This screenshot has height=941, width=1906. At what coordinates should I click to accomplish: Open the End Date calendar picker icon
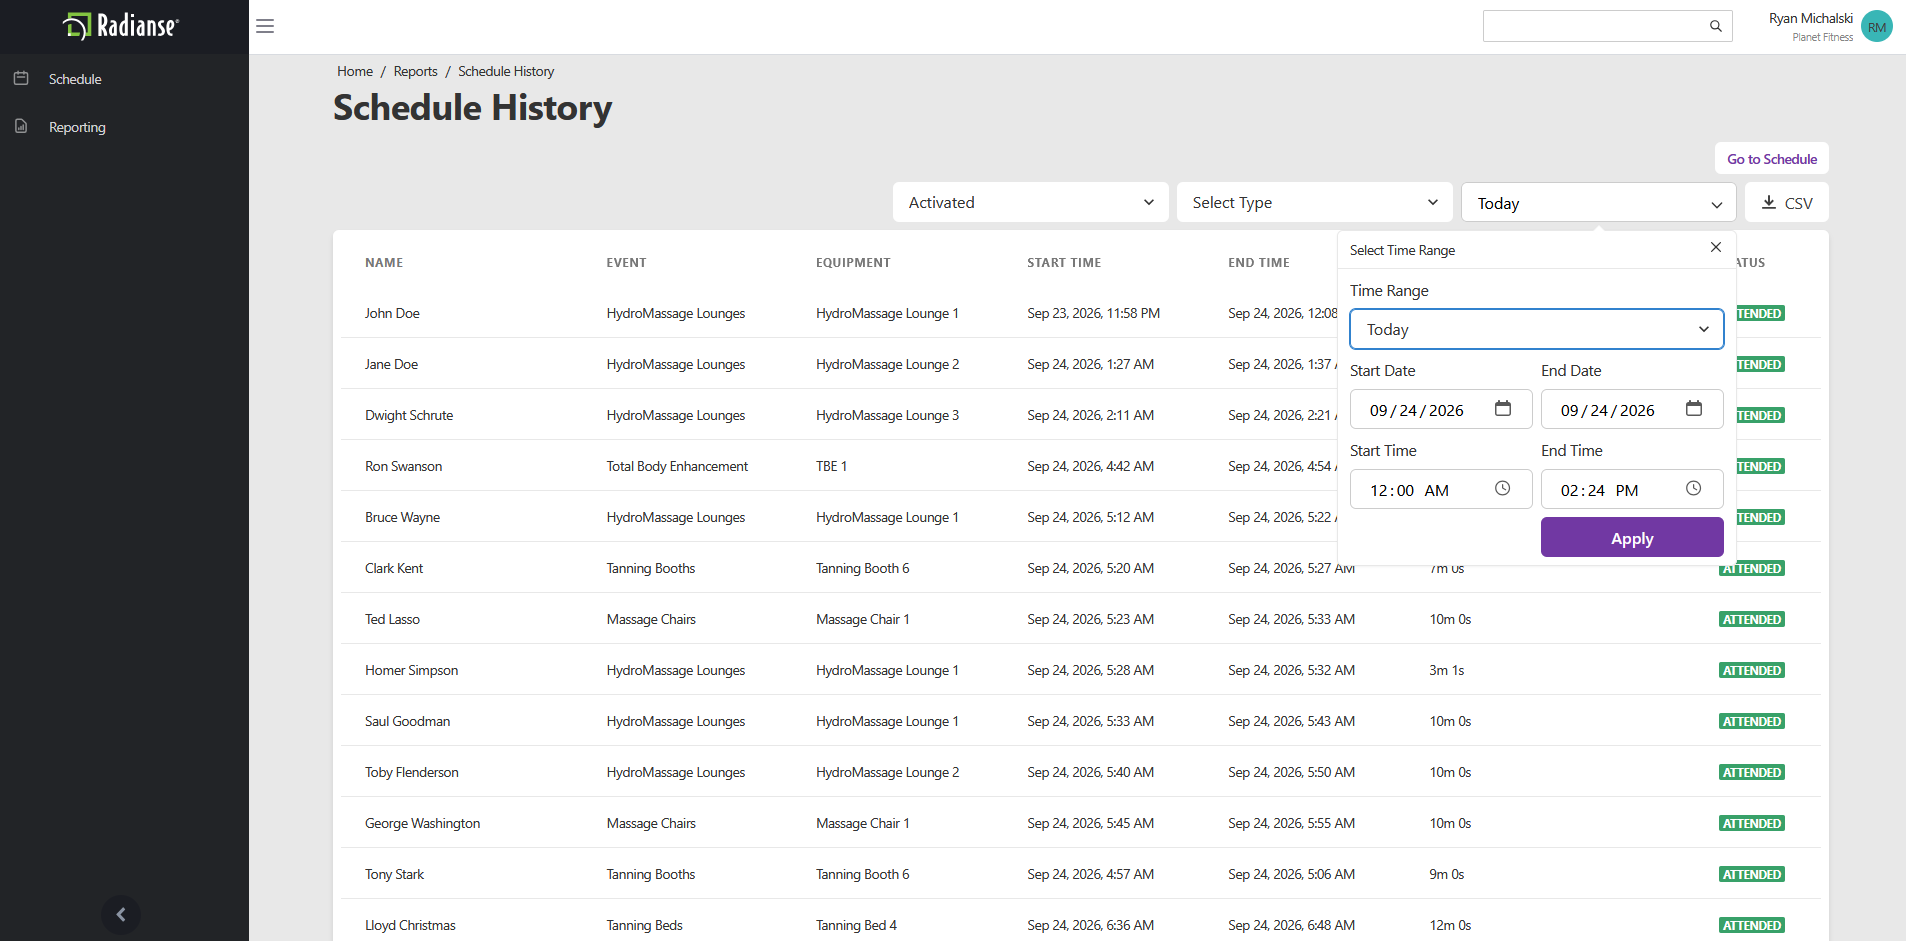(x=1694, y=408)
